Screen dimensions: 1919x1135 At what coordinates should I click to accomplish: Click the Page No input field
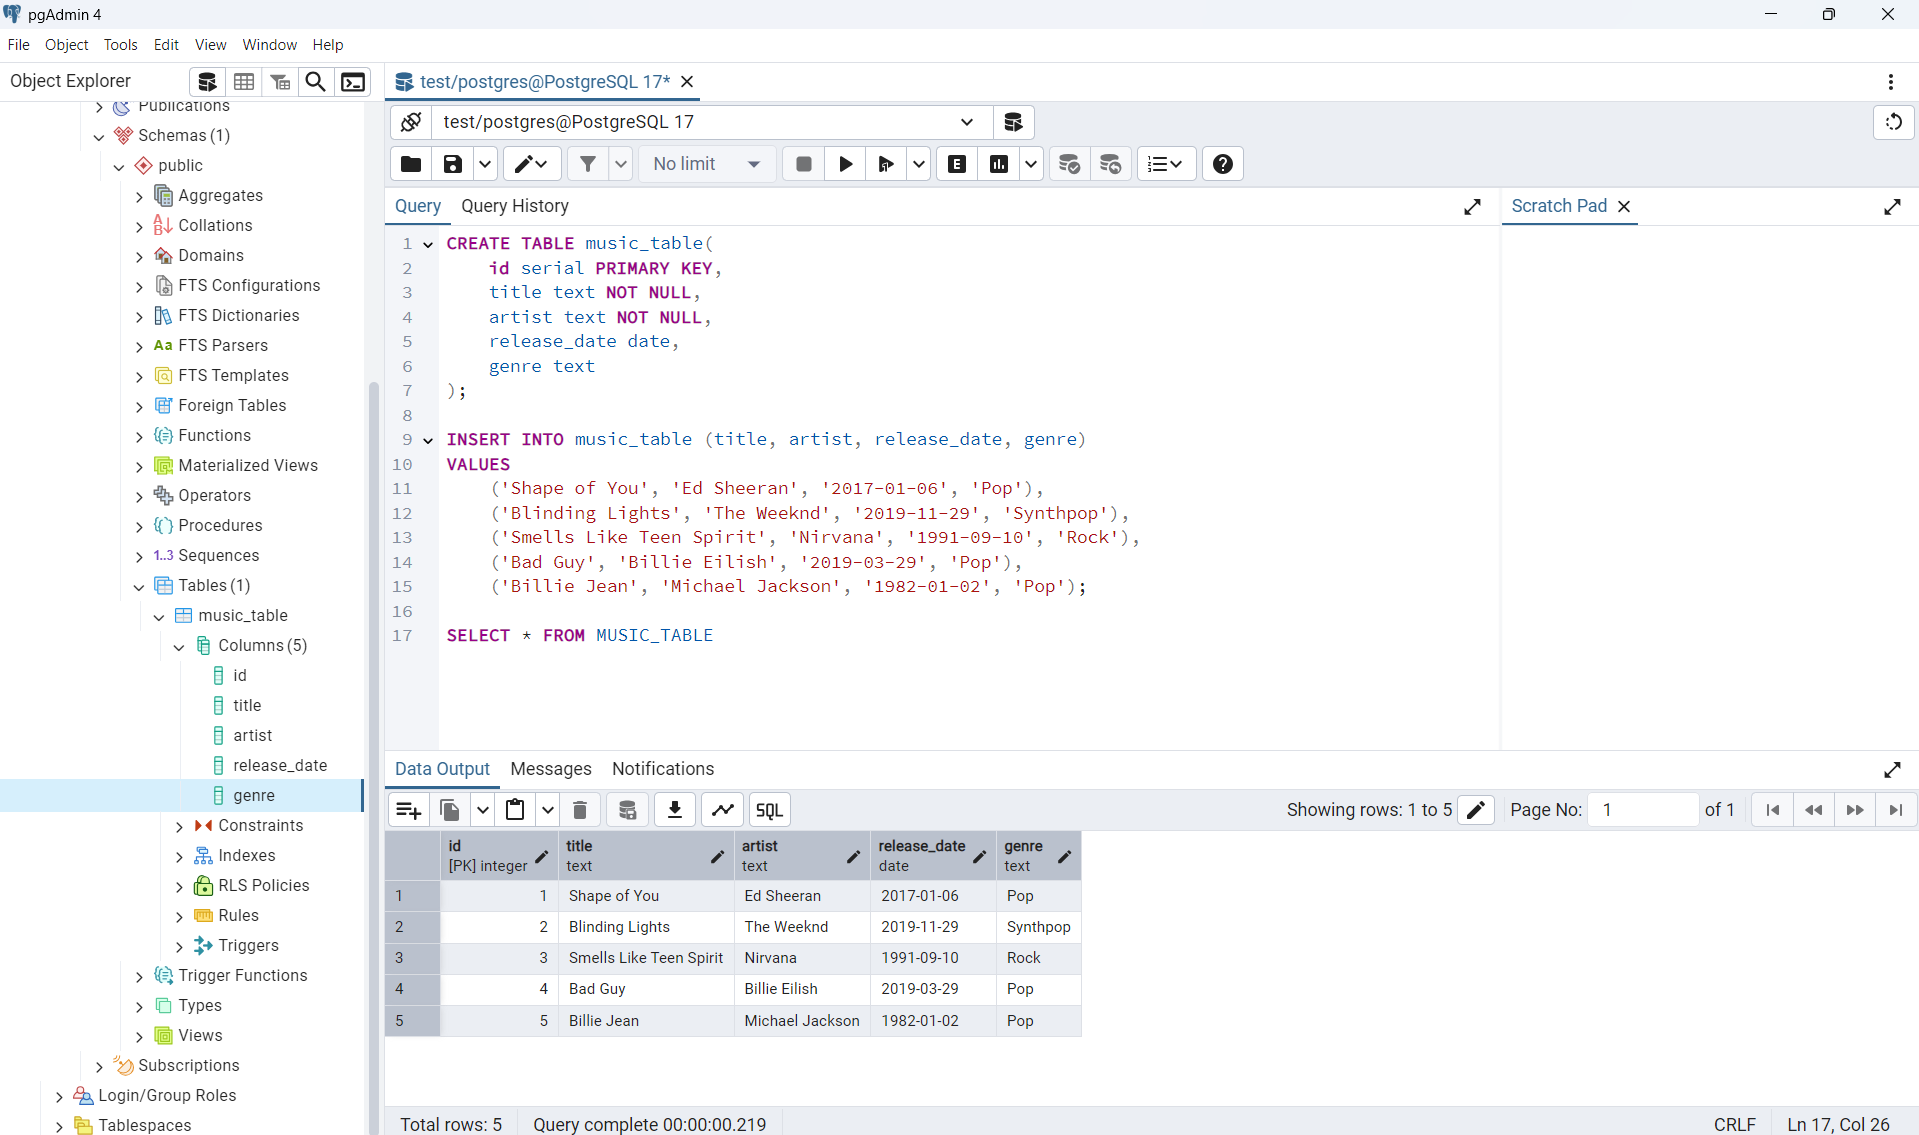(1642, 810)
